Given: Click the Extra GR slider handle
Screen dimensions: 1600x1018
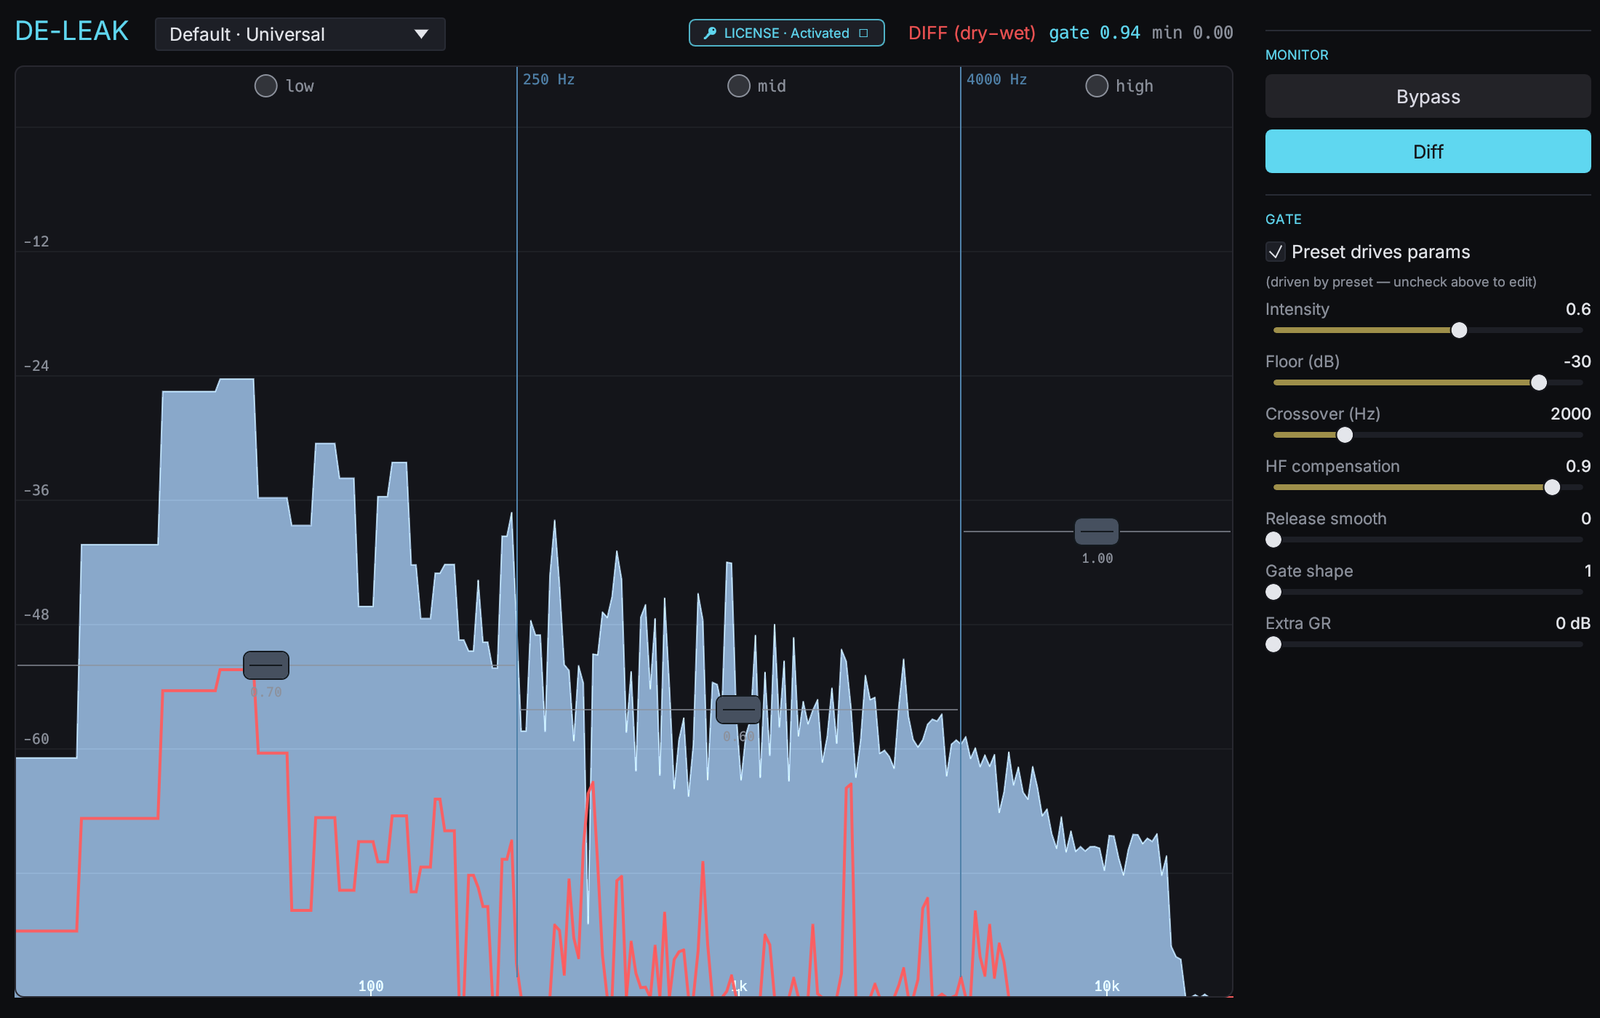Looking at the screenshot, I should coord(1273,645).
